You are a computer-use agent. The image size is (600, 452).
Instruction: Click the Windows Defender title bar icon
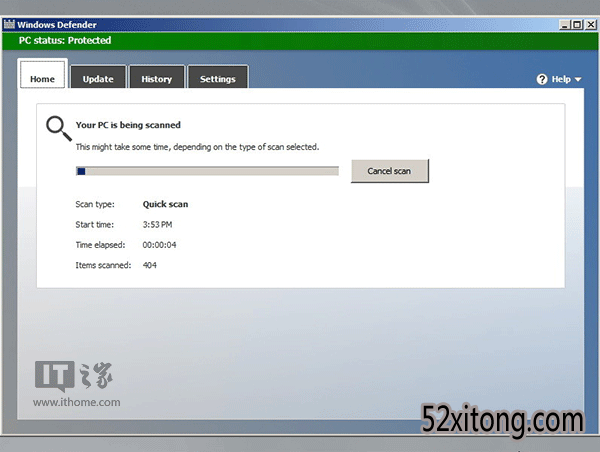pos(9,24)
